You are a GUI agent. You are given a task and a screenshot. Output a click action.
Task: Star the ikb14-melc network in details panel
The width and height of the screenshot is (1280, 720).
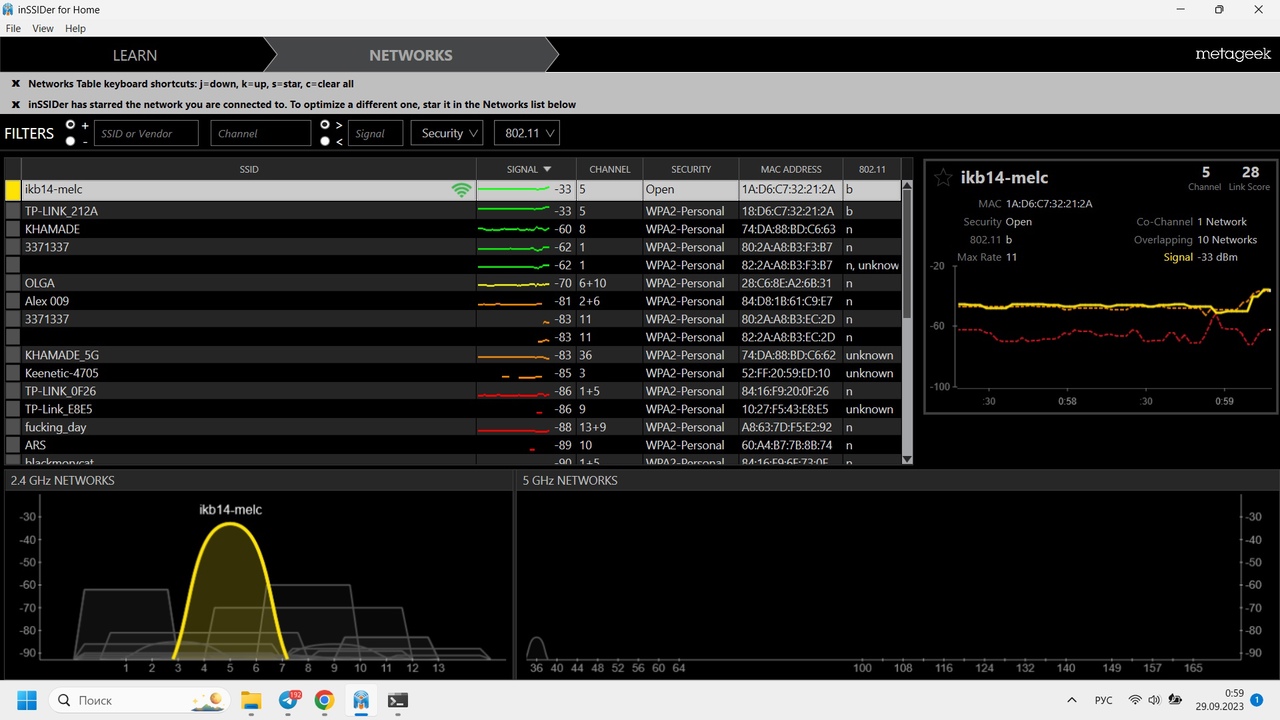point(942,178)
